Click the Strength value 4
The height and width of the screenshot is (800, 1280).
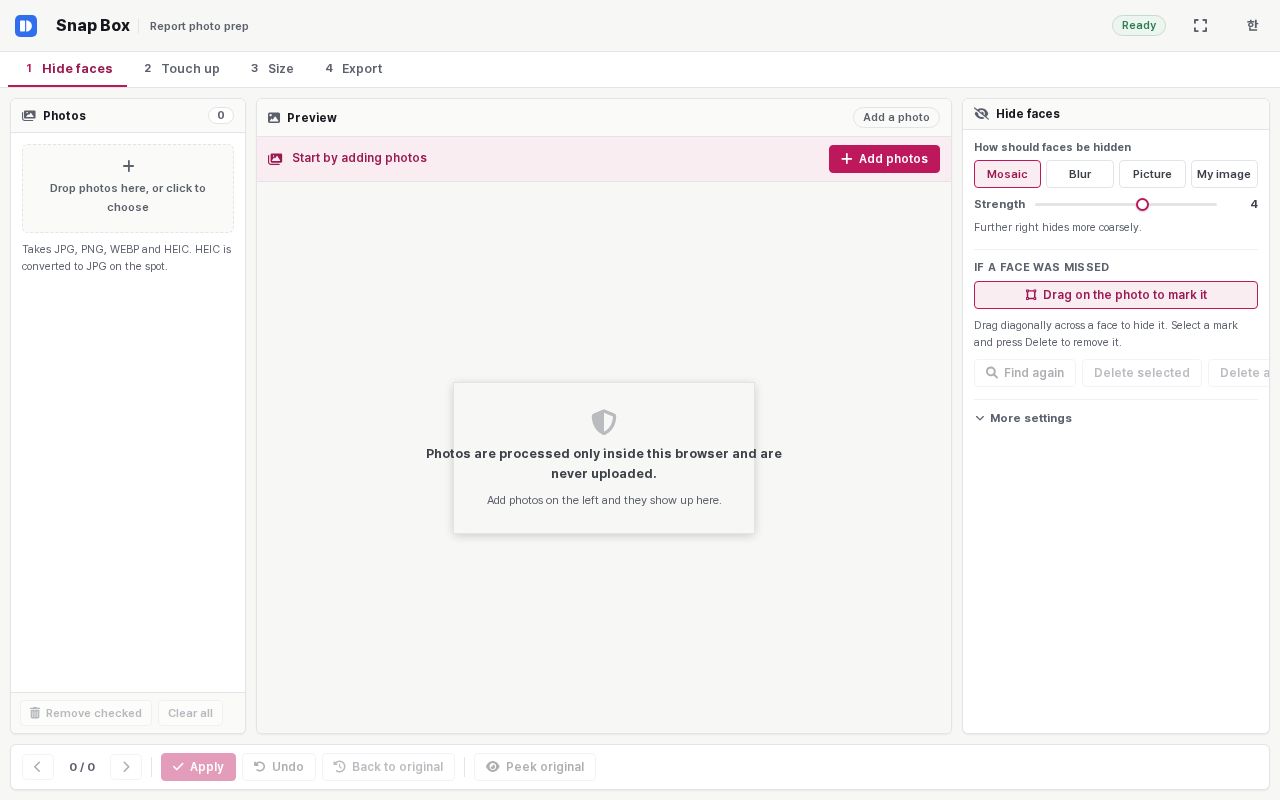1254,204
